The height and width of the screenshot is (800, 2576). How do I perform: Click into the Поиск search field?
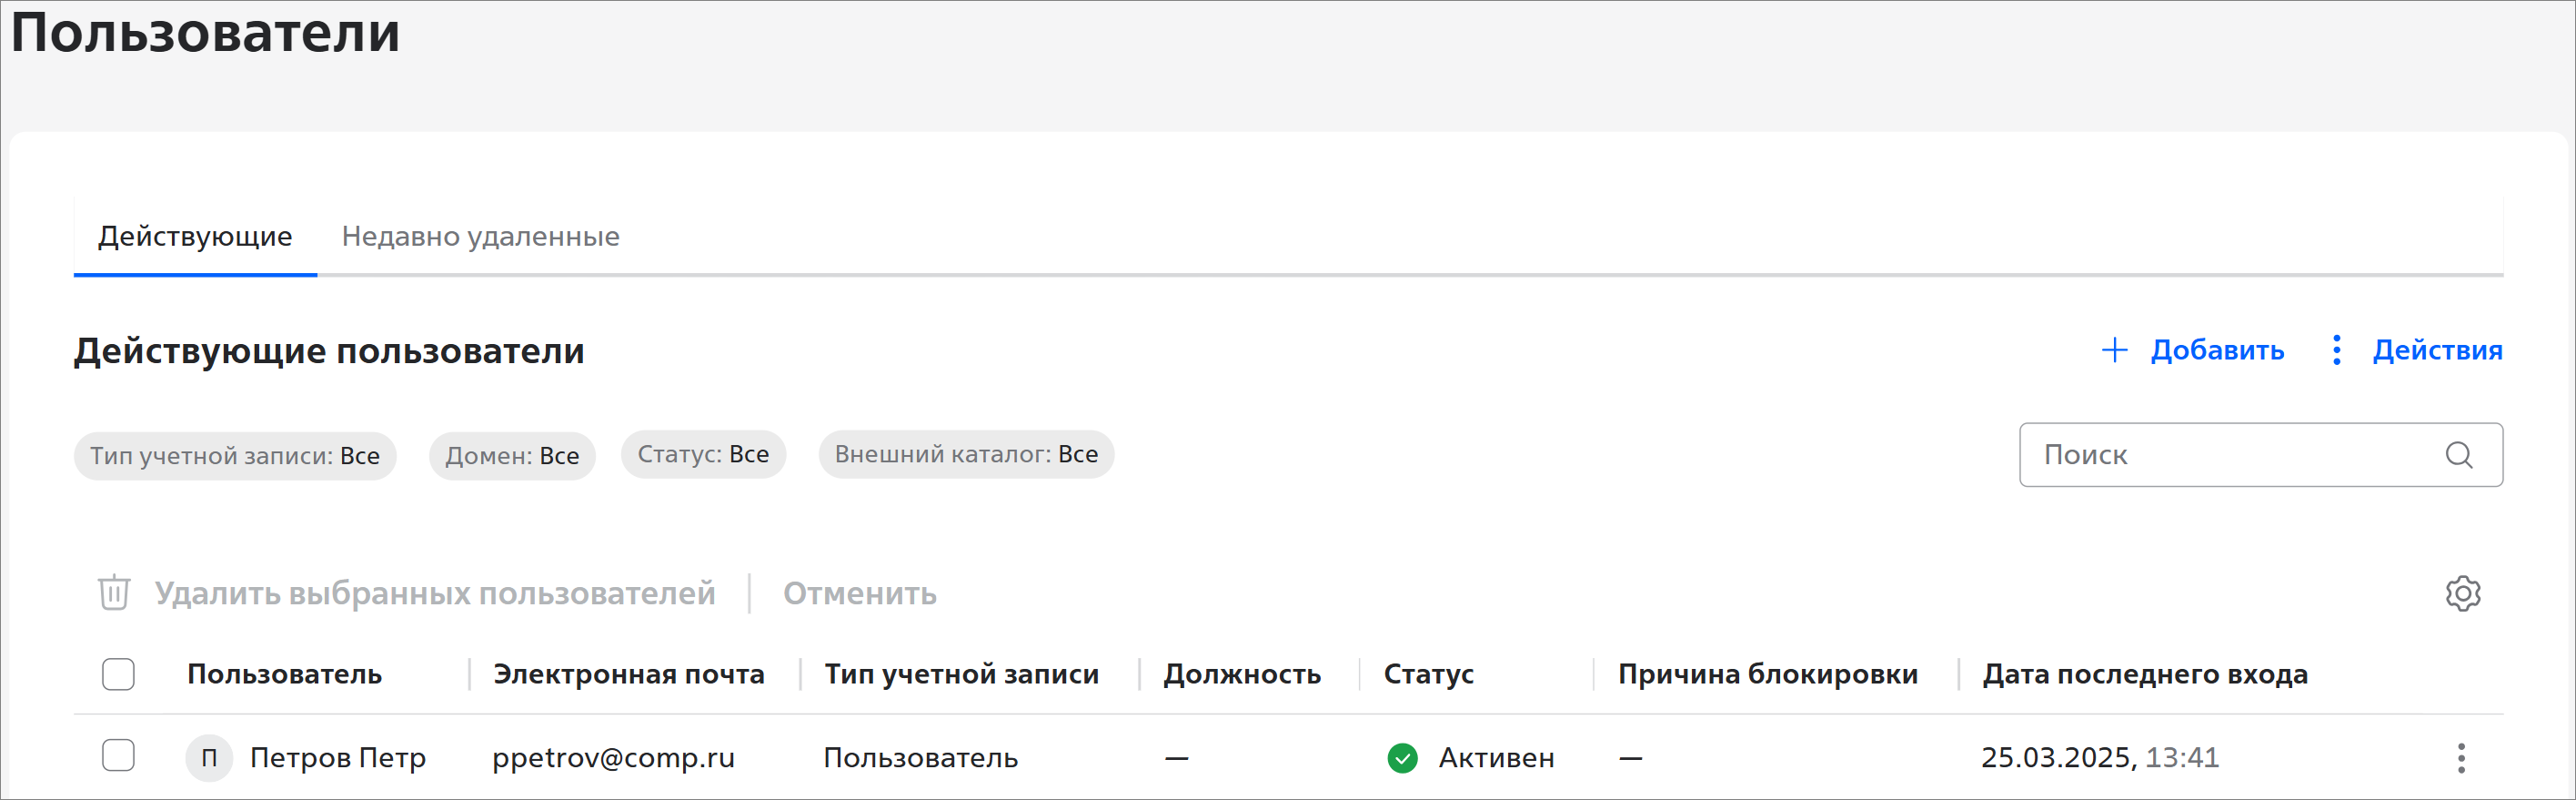[x=2230, y=455]
